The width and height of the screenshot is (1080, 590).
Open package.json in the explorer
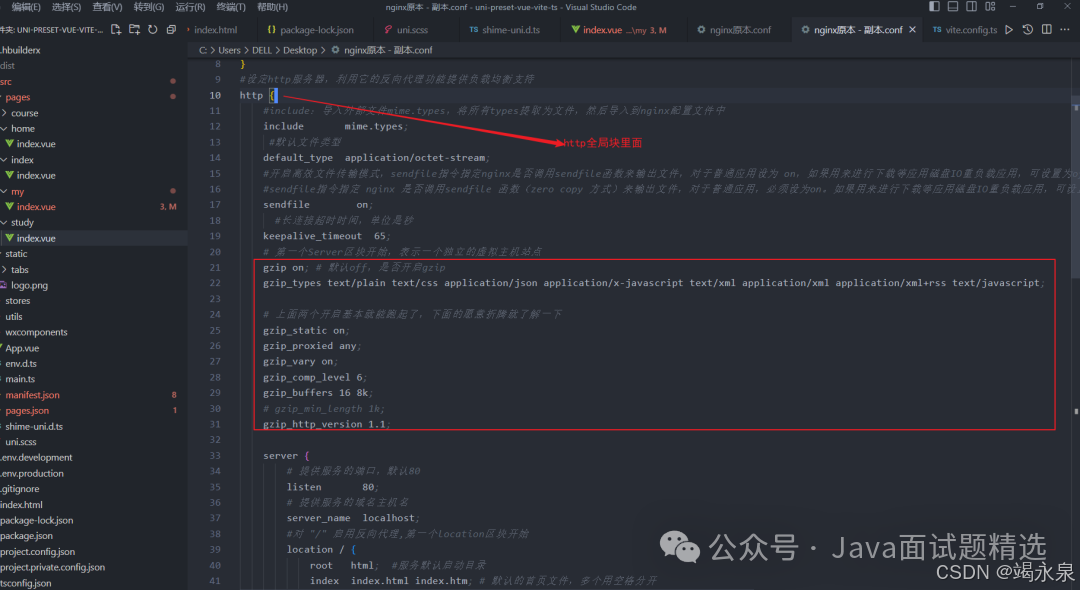[x=26, y=536]
